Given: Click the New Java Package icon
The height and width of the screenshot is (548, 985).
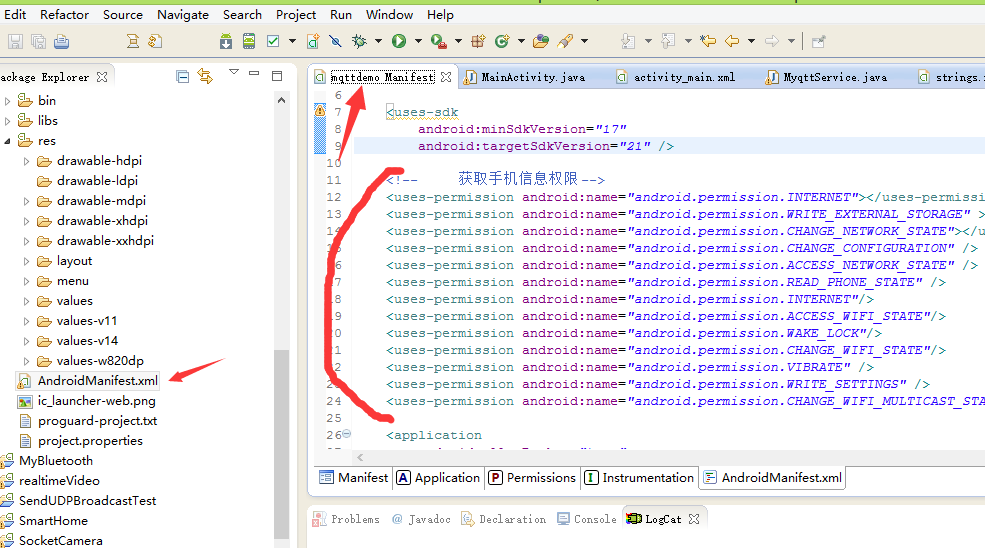Looking at the screenshot, I should coord(478,41).
